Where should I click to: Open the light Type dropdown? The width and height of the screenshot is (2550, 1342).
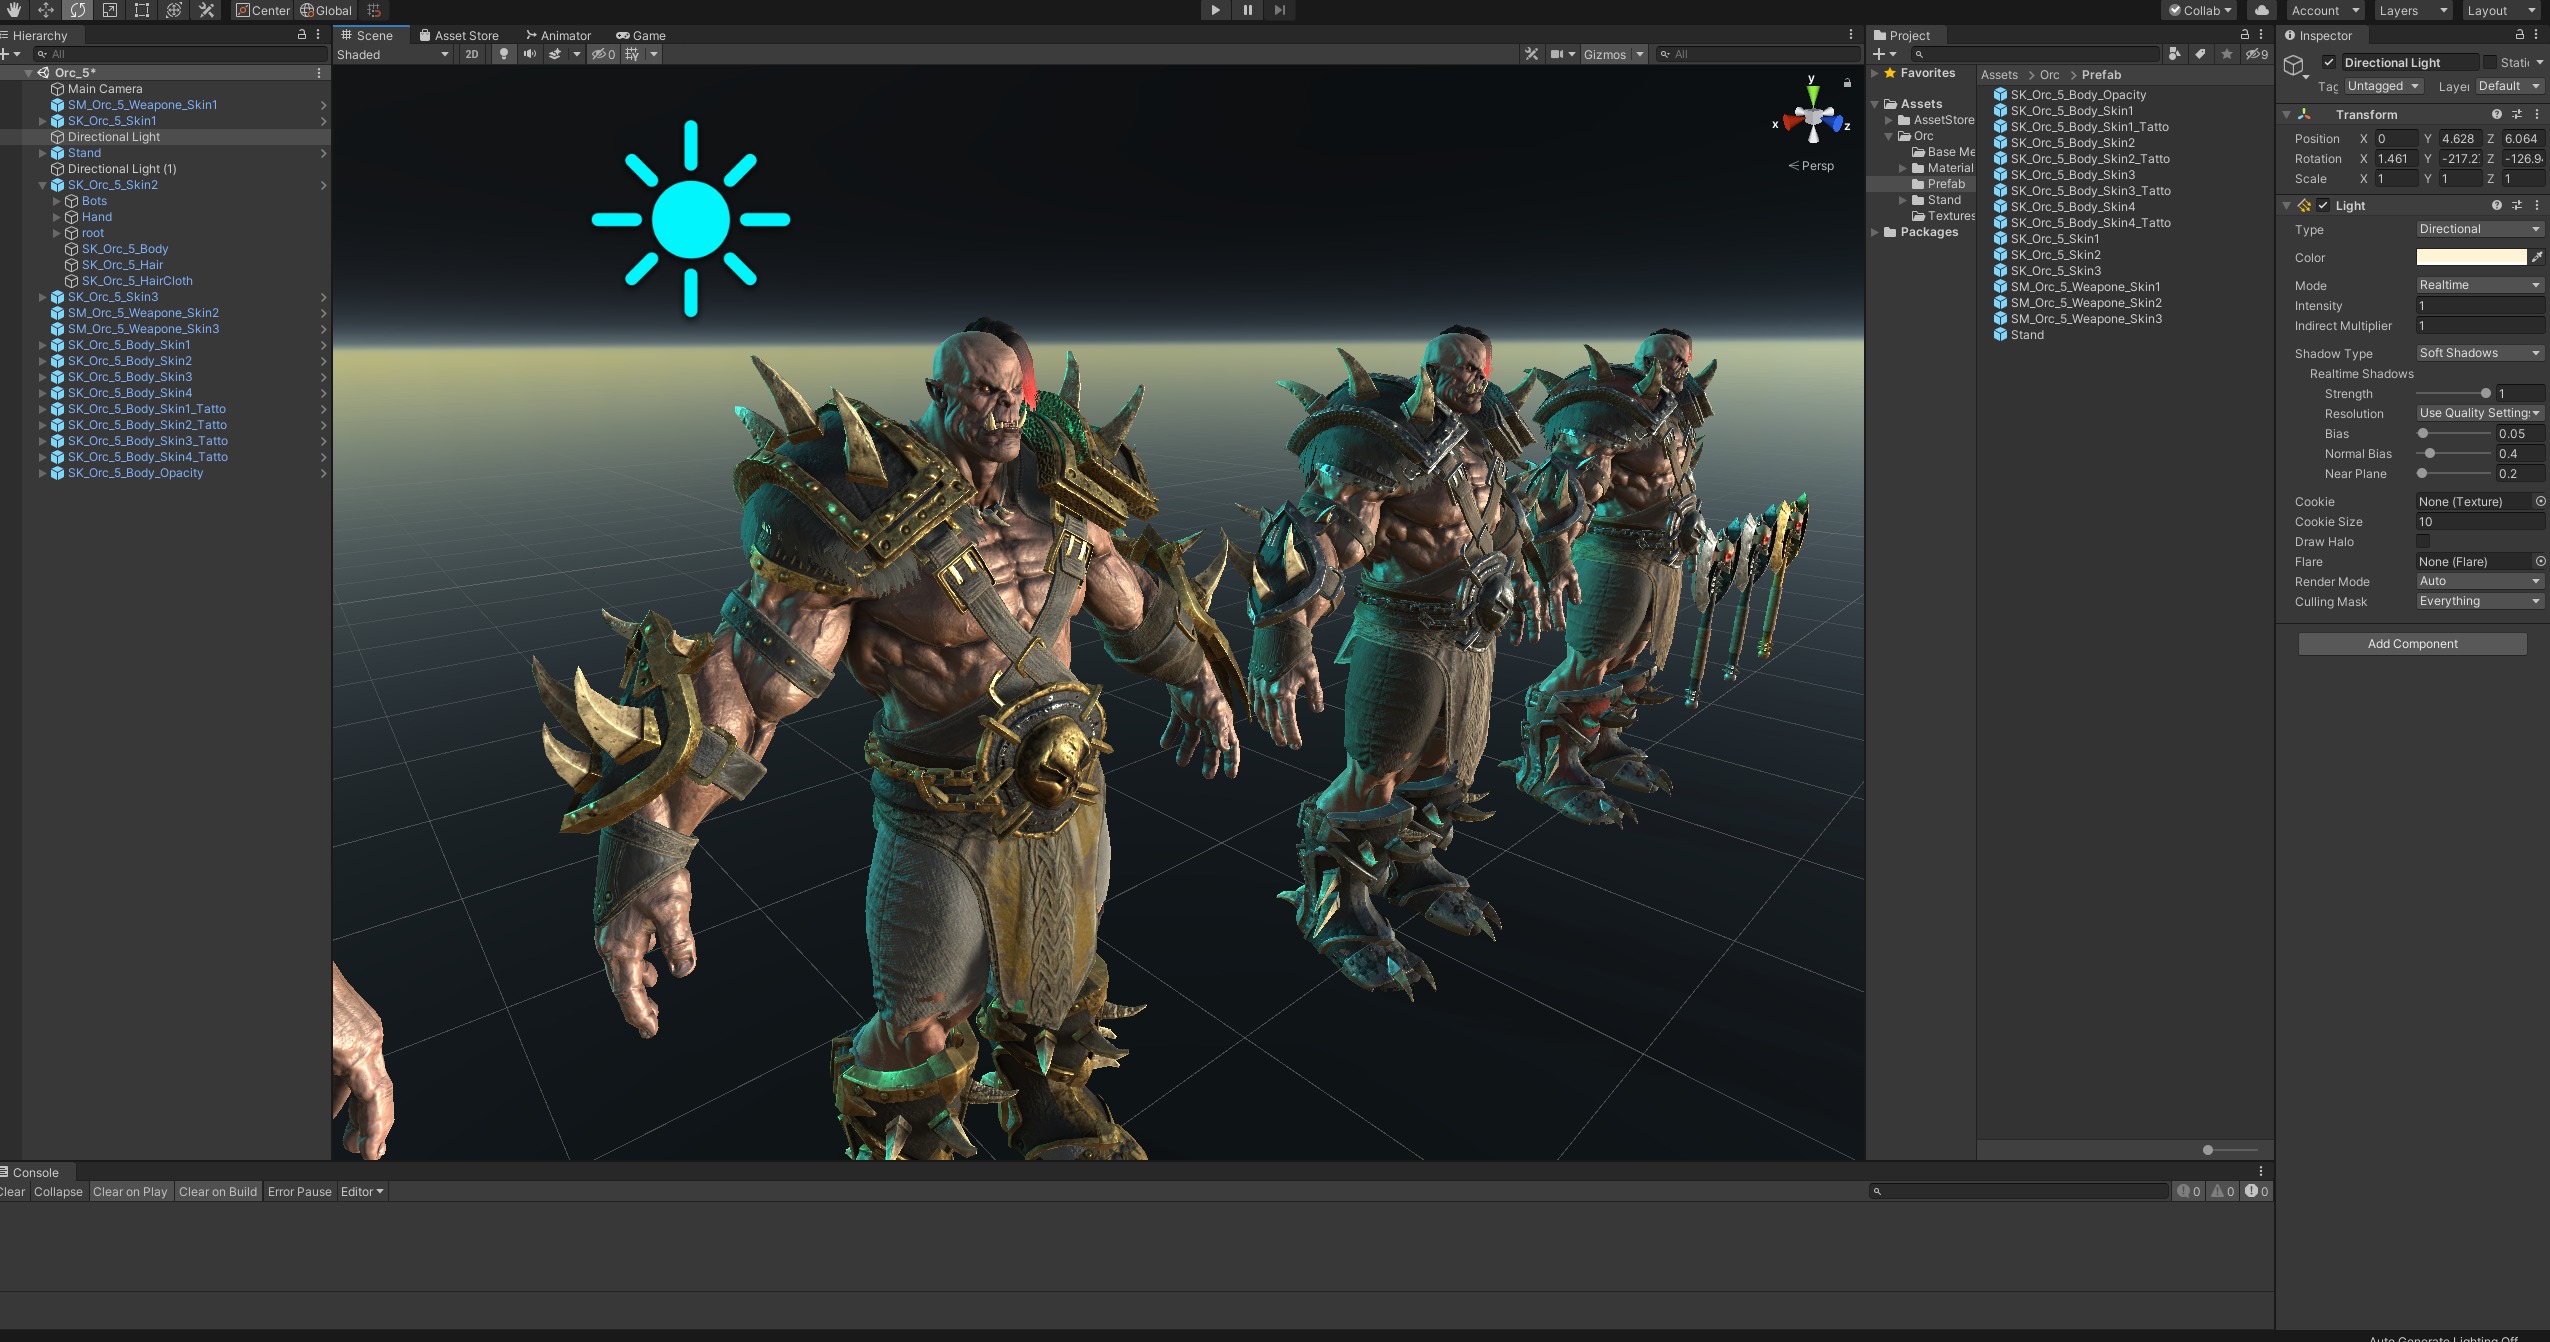click(2480, 229)
